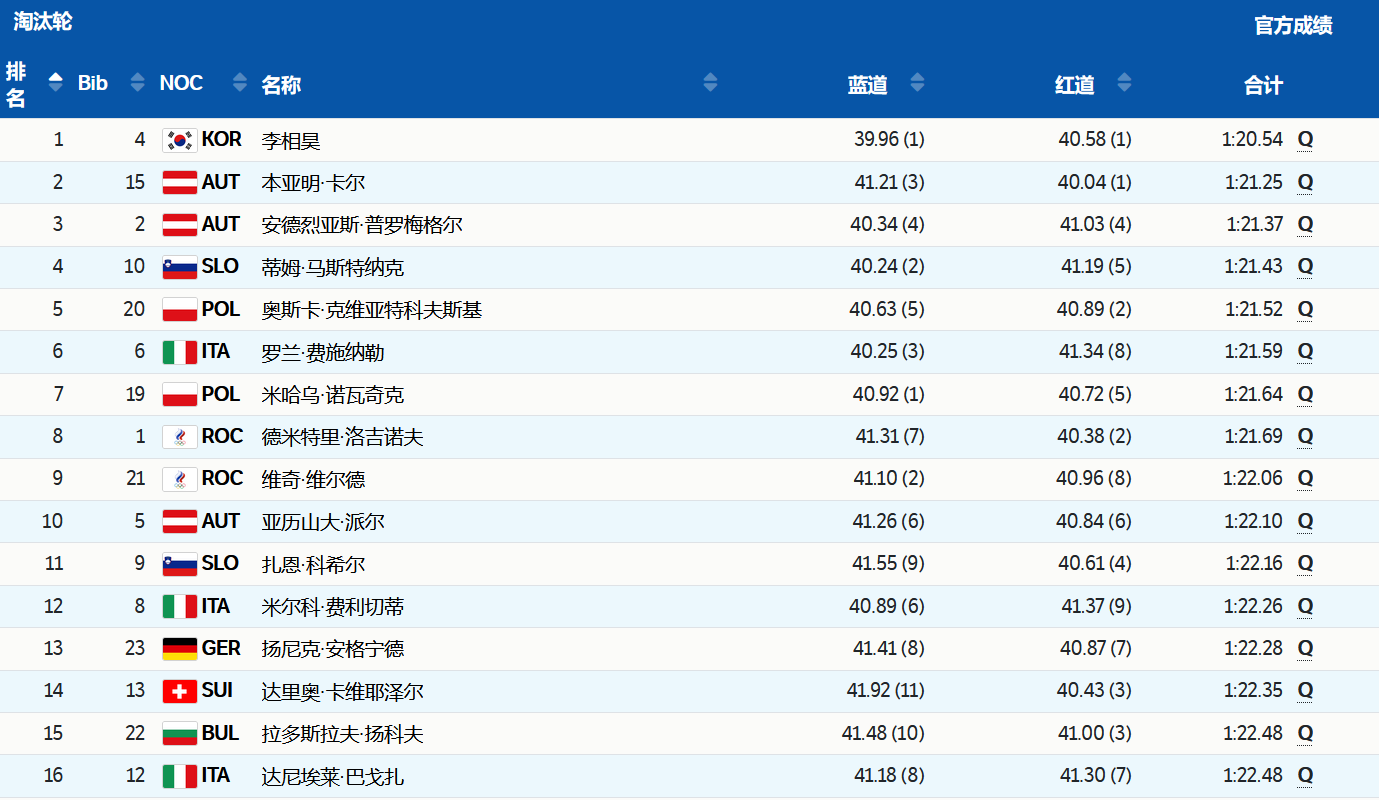The image size is (1386, 800).
Task: Select athlete name 德米特里·洛吉诺夫
Action: pyautogui.click(x=343, y=438)
